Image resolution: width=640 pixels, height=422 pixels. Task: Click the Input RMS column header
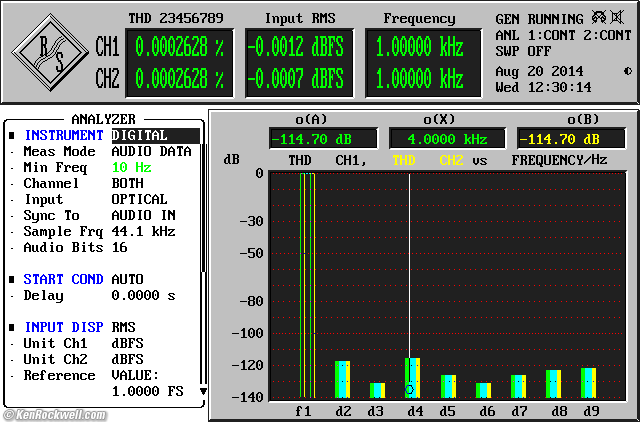point(300,18)
